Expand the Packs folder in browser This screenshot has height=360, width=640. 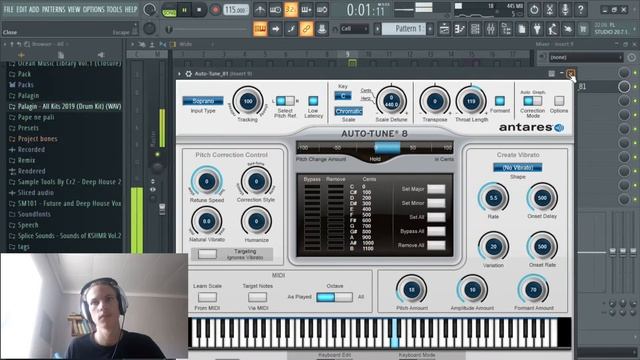25,85
